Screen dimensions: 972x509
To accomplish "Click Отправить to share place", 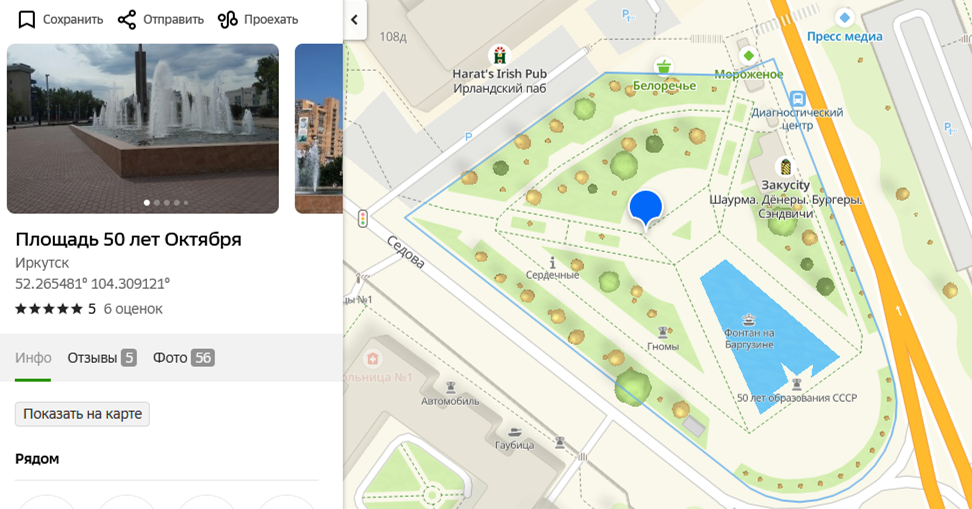I will click(x=174, y=20).
